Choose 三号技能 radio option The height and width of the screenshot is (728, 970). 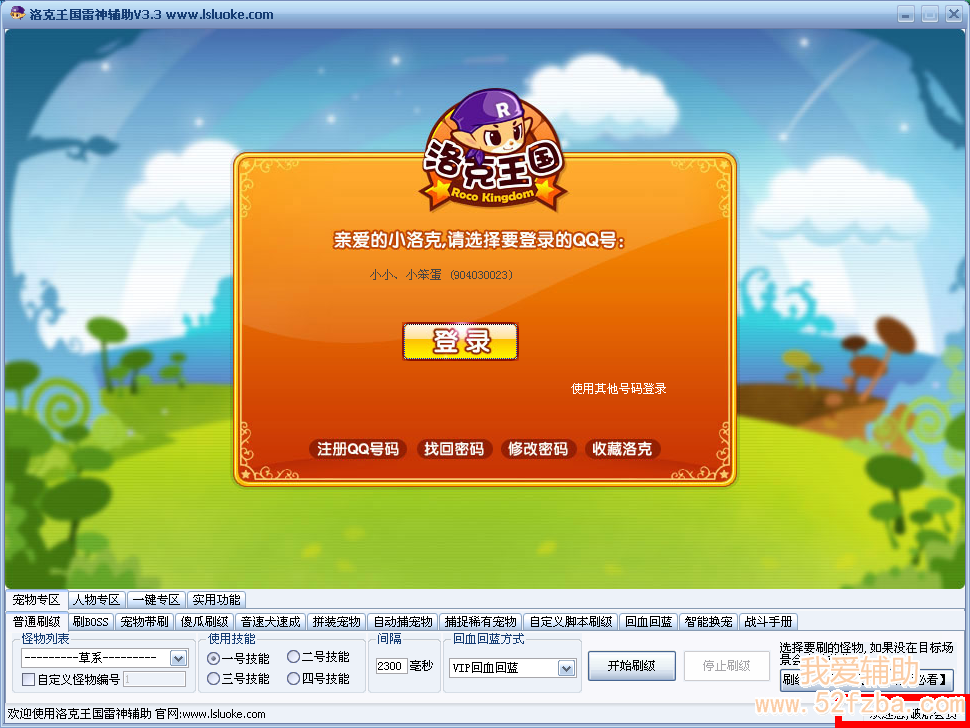[x=213, y=679]
